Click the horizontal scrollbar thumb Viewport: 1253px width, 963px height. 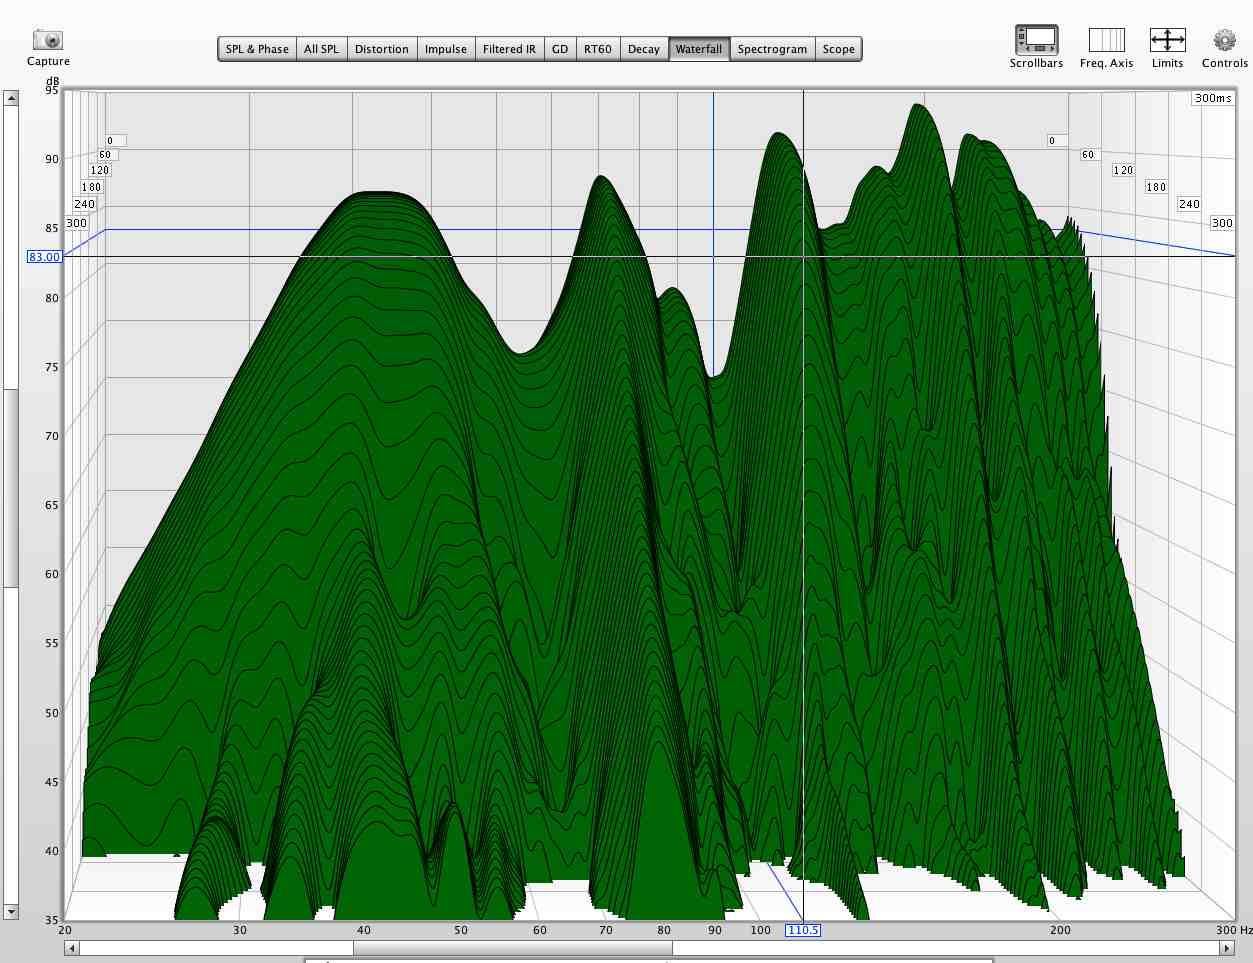point(512,947)
